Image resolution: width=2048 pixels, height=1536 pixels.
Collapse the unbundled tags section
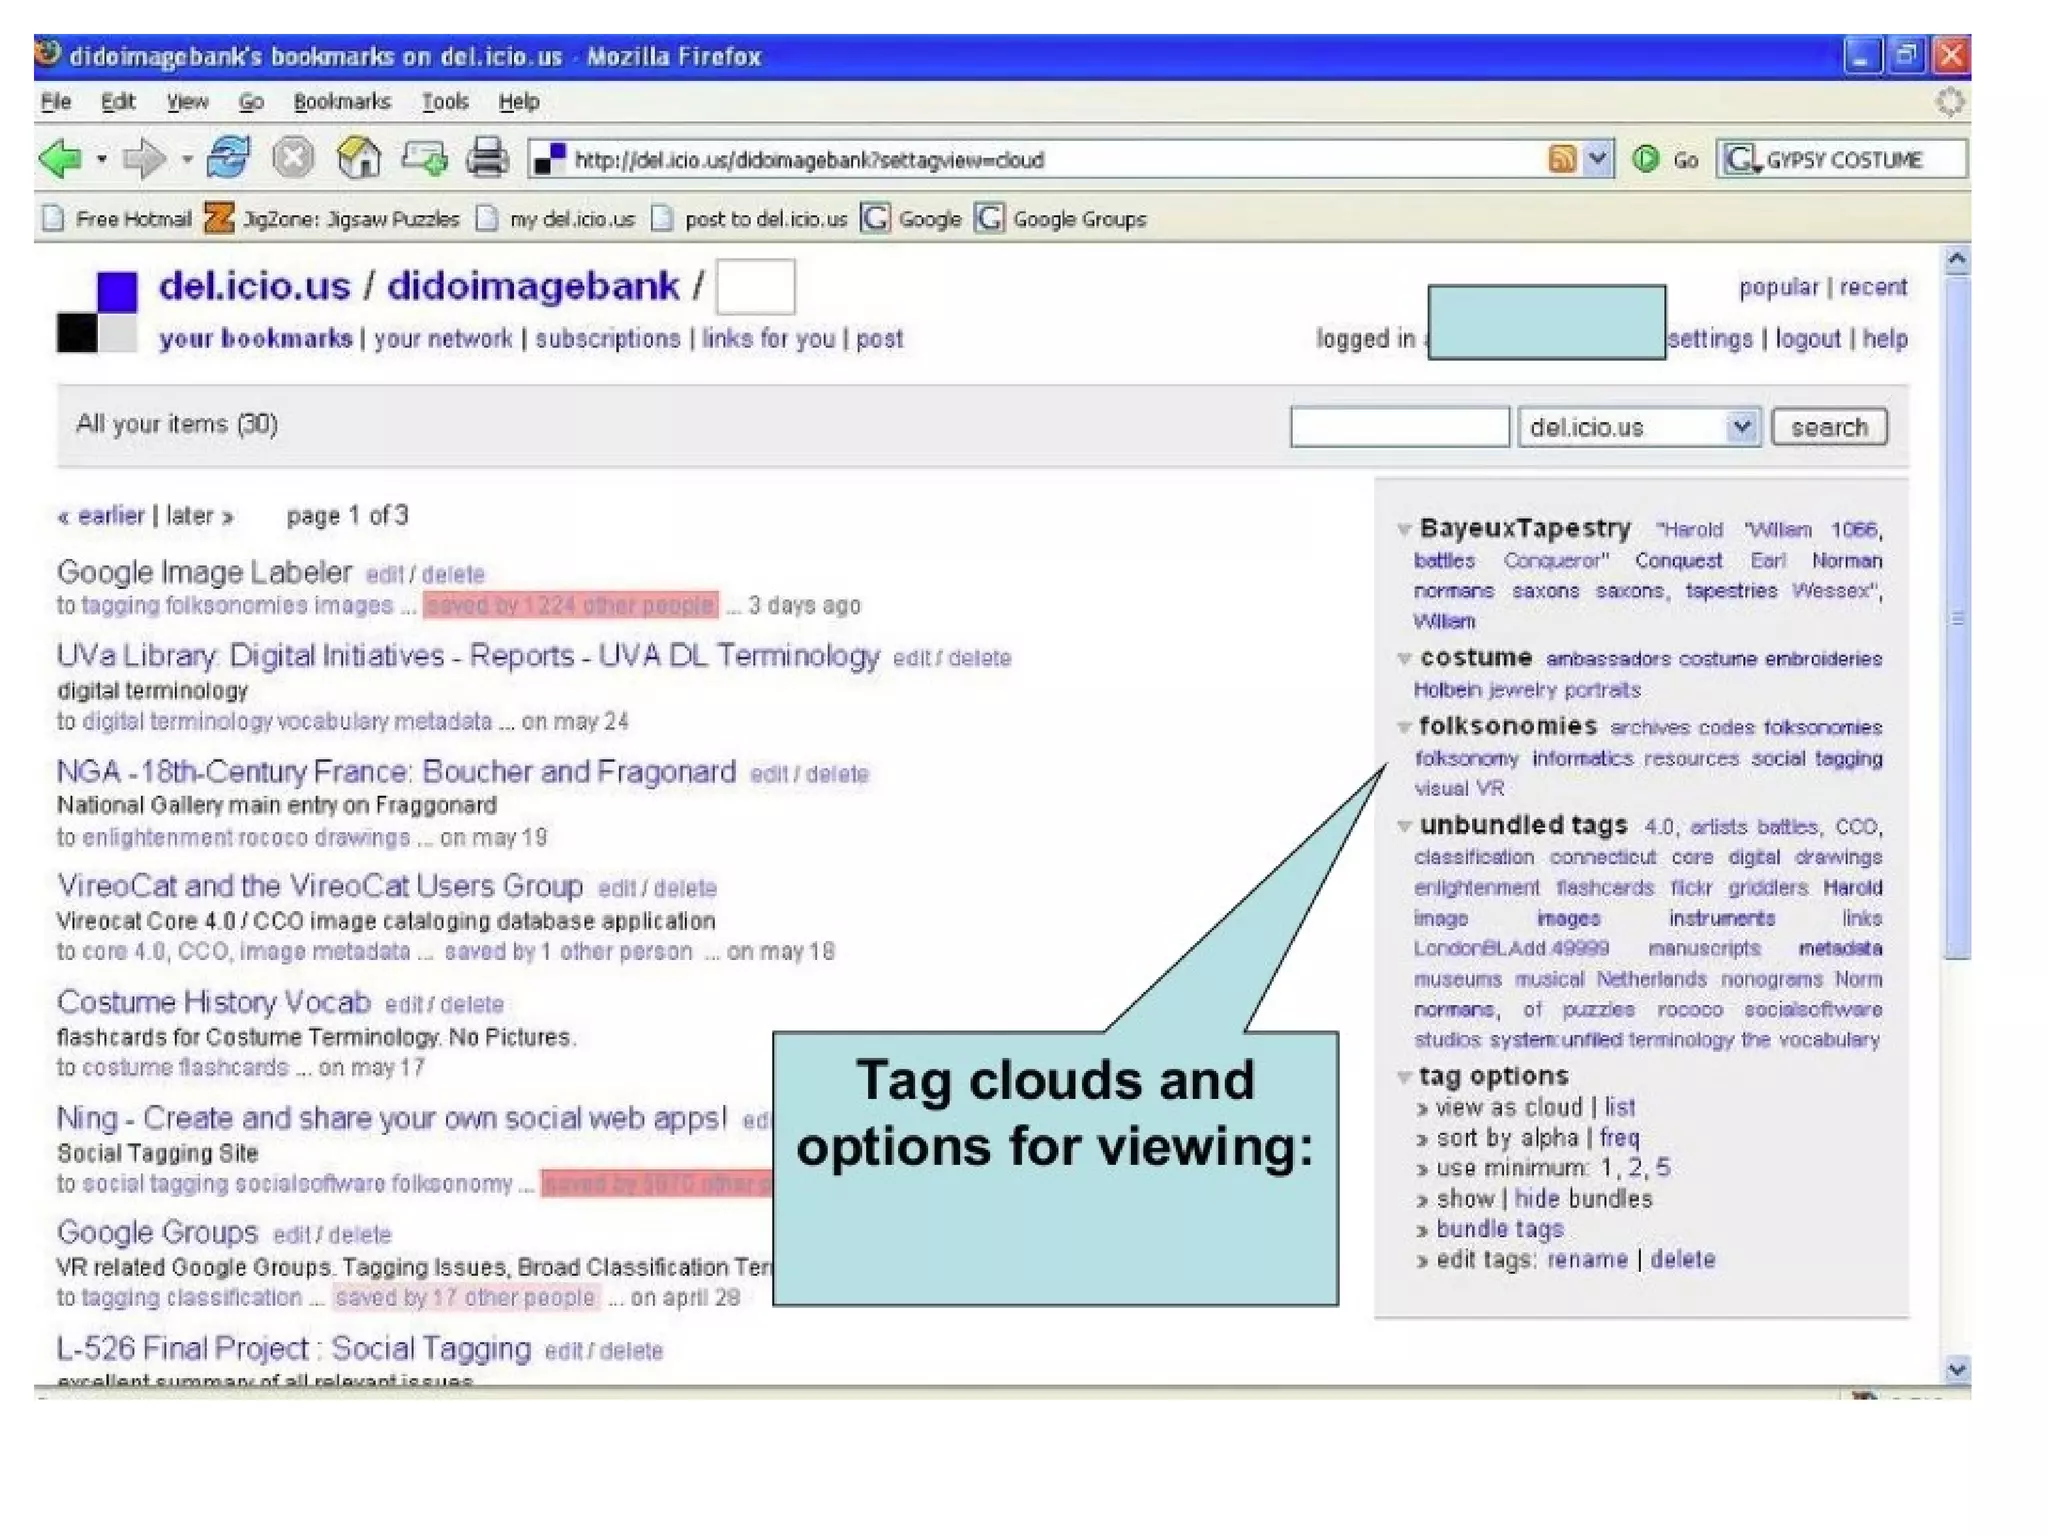click(1404, 826)
